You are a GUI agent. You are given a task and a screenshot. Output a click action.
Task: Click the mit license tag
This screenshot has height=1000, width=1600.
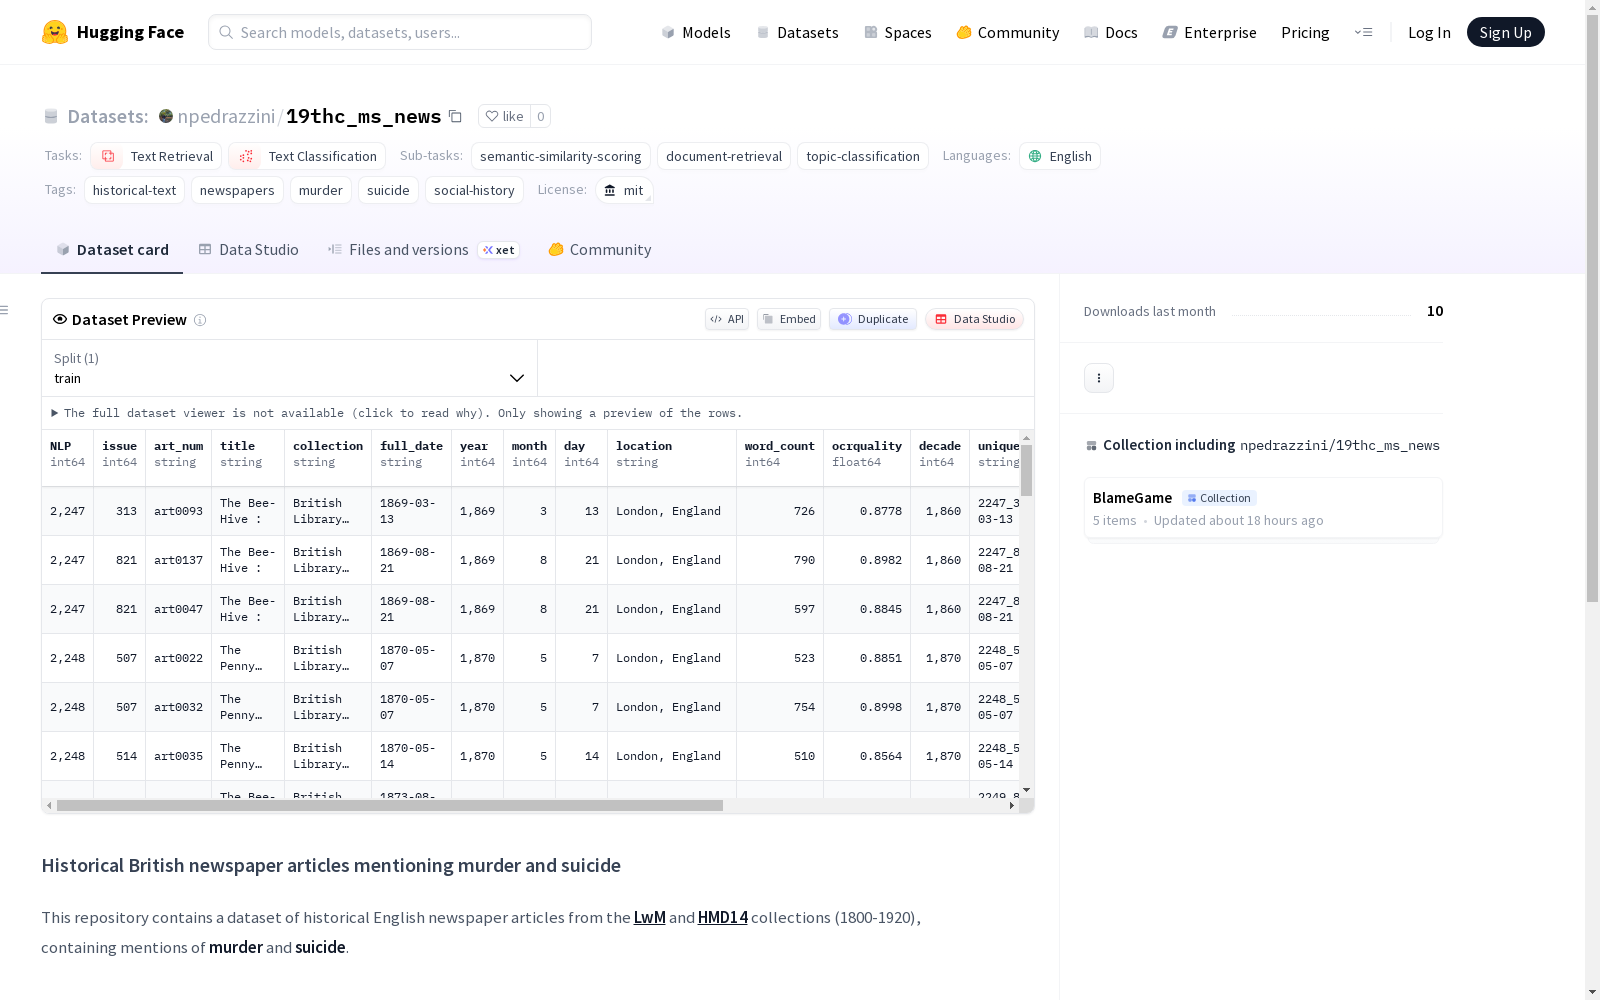tap(624, 190)
